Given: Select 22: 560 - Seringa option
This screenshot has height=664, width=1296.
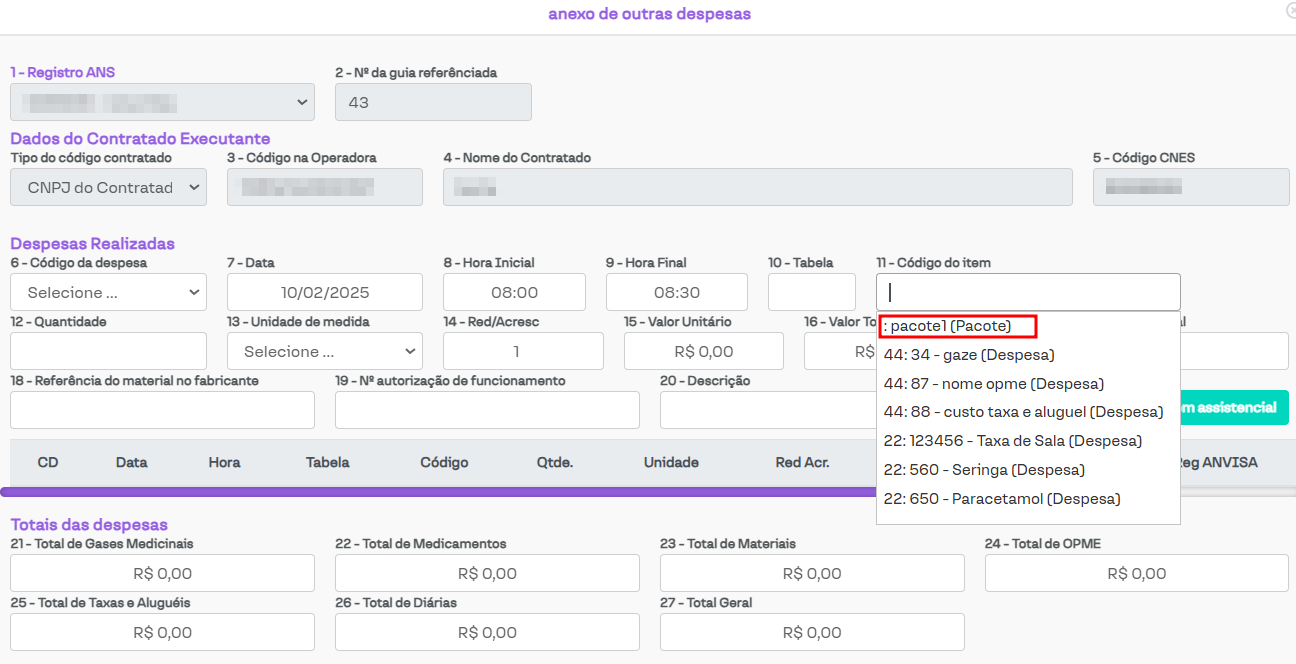Looking at the screenshot, I should [x=983, y=470].
